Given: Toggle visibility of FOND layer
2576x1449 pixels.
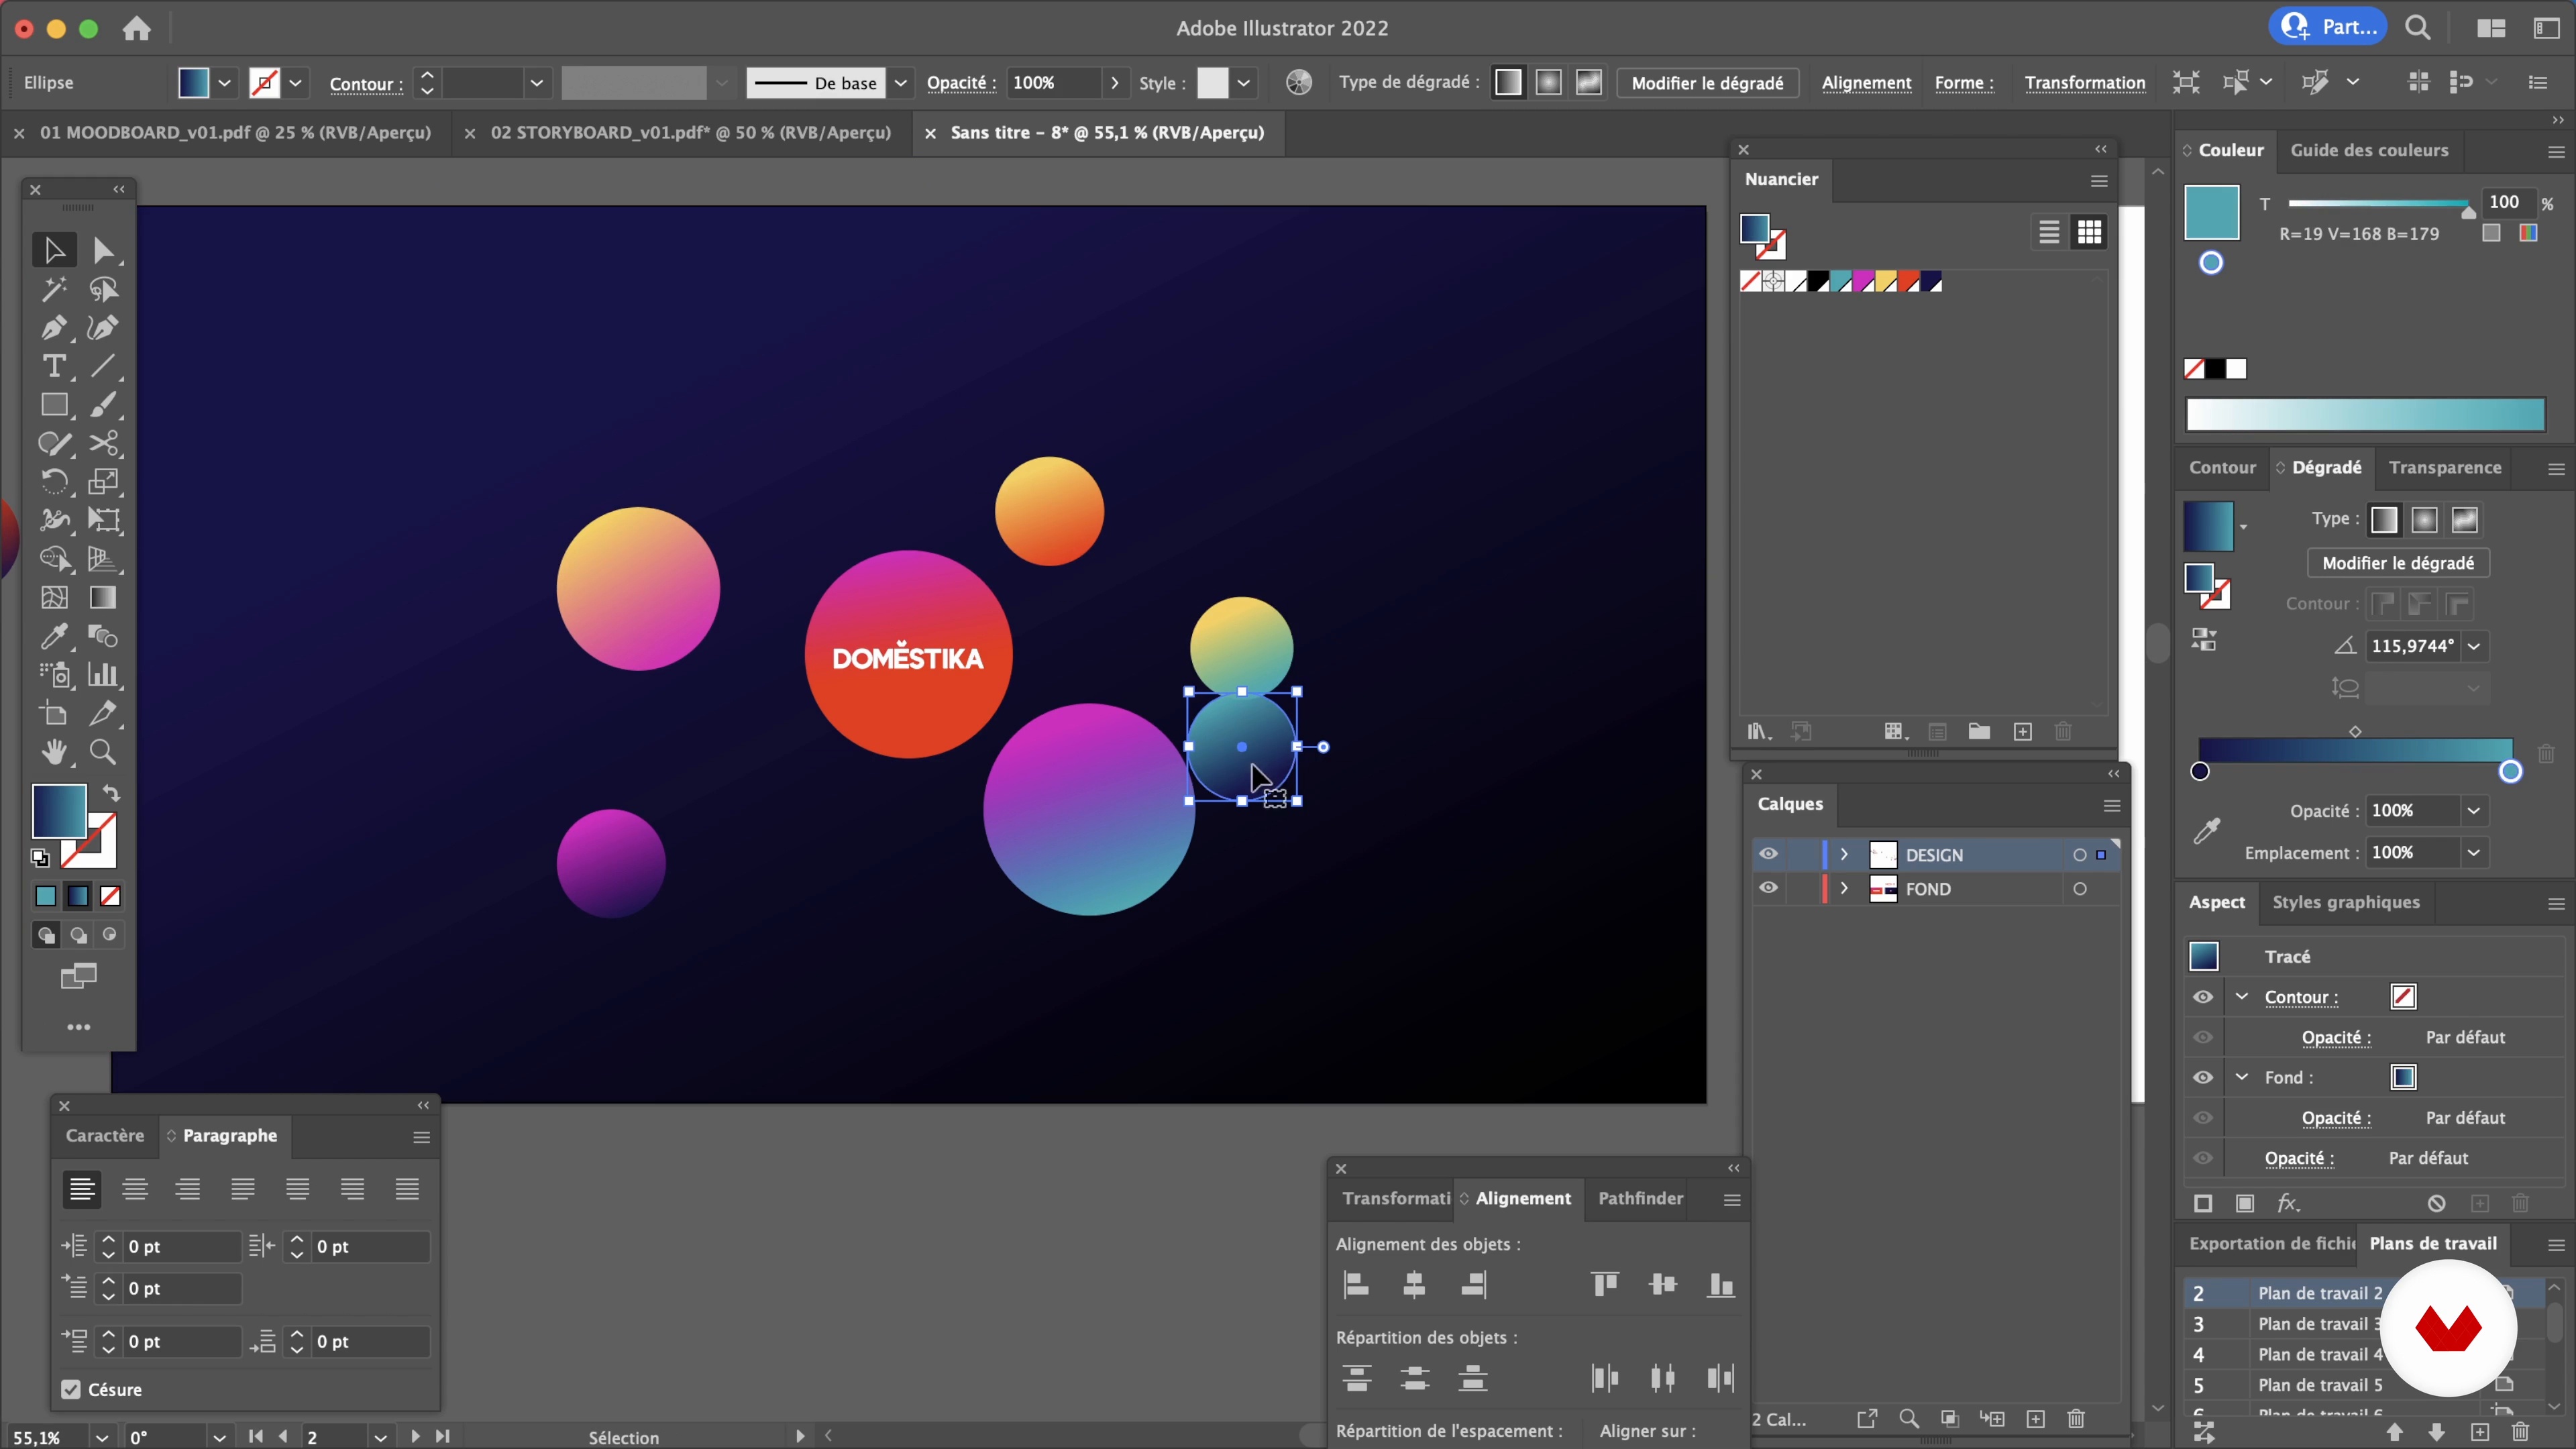Looking at the screenshot, I should point(1768,888).
